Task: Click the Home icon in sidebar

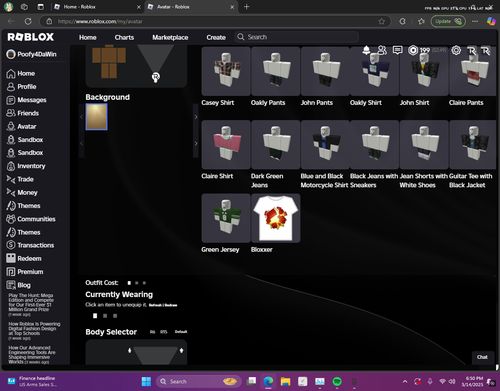Action: [x=11, y=74]
